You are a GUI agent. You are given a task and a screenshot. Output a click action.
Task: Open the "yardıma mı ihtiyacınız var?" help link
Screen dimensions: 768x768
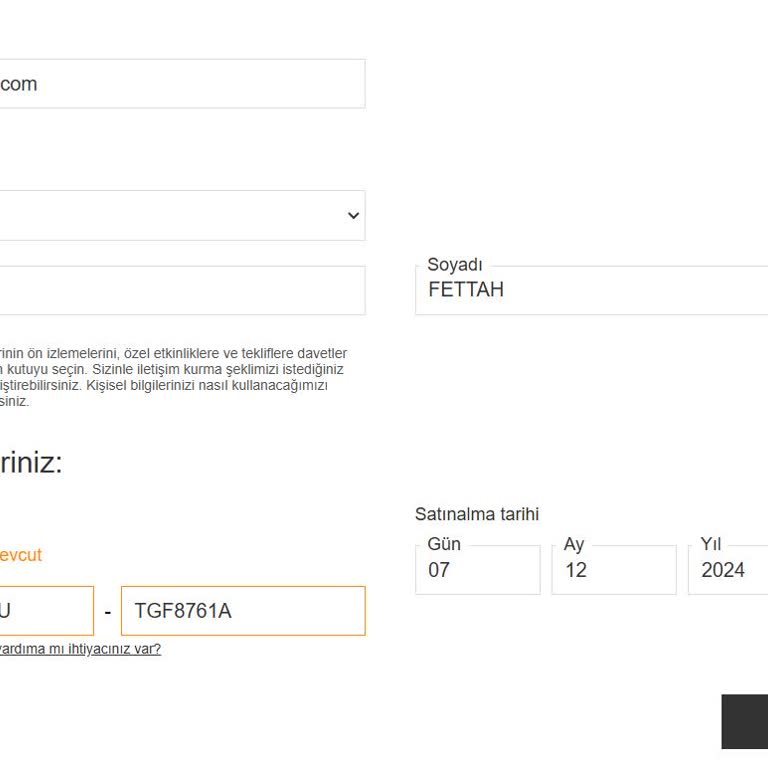click(79, 649)
